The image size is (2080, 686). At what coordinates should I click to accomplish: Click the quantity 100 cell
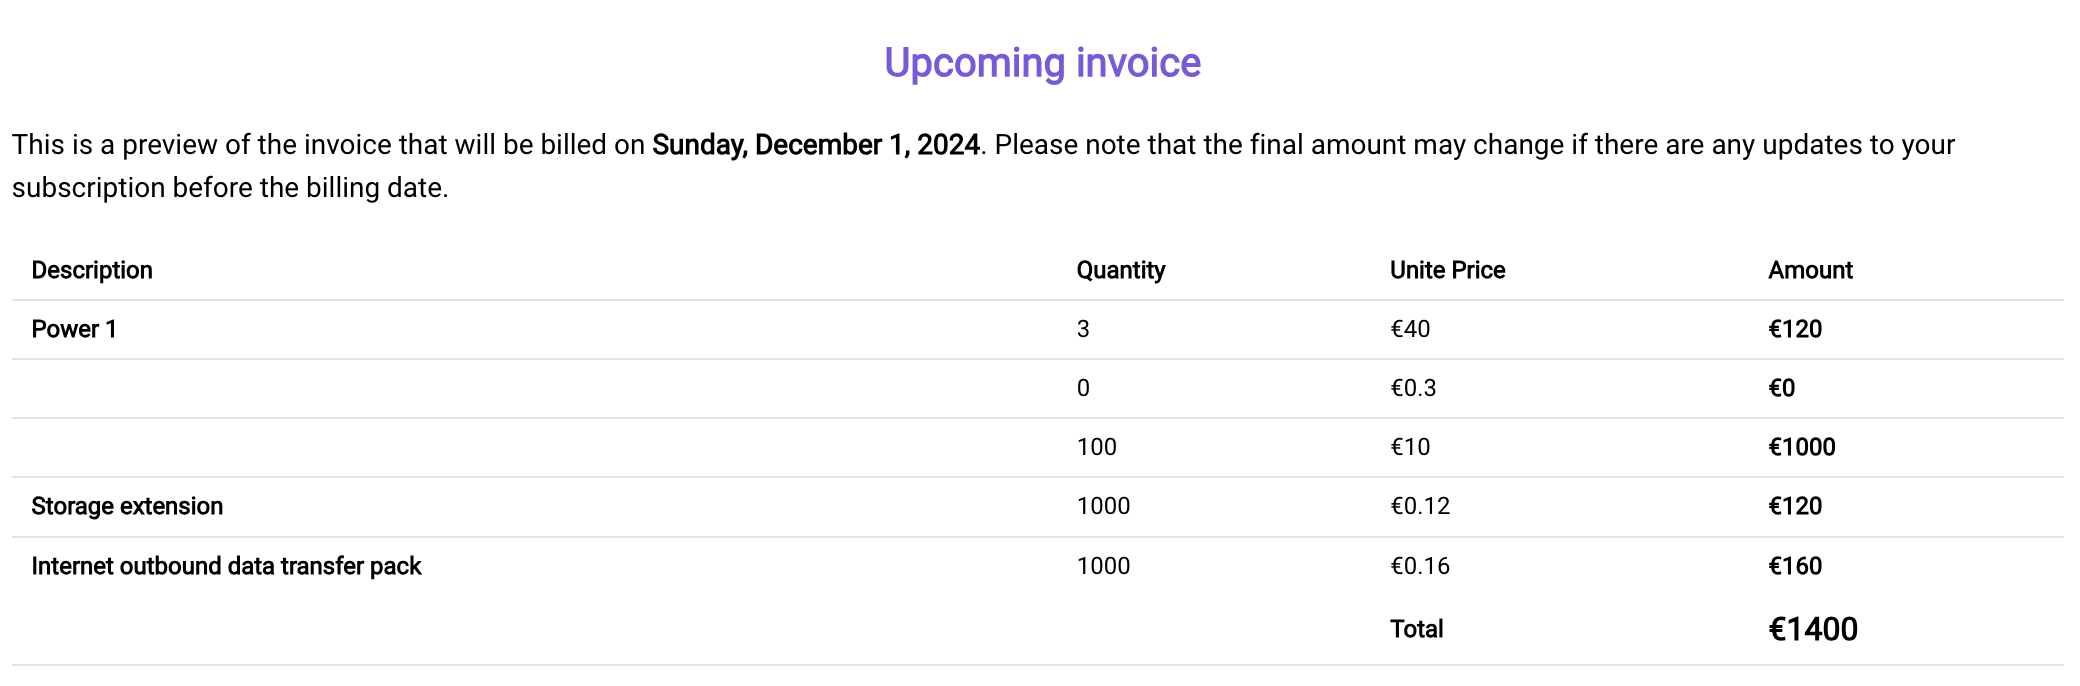(x=1096, y=447)
